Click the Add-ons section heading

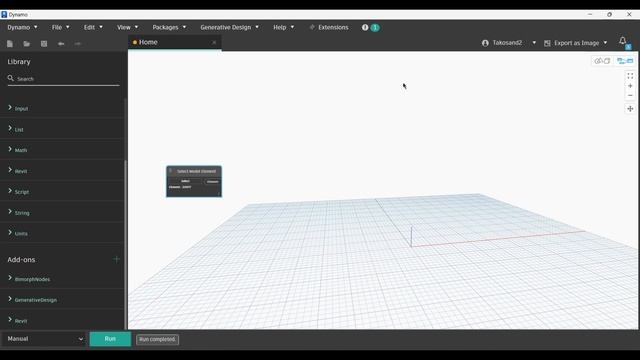coord(21,260)
